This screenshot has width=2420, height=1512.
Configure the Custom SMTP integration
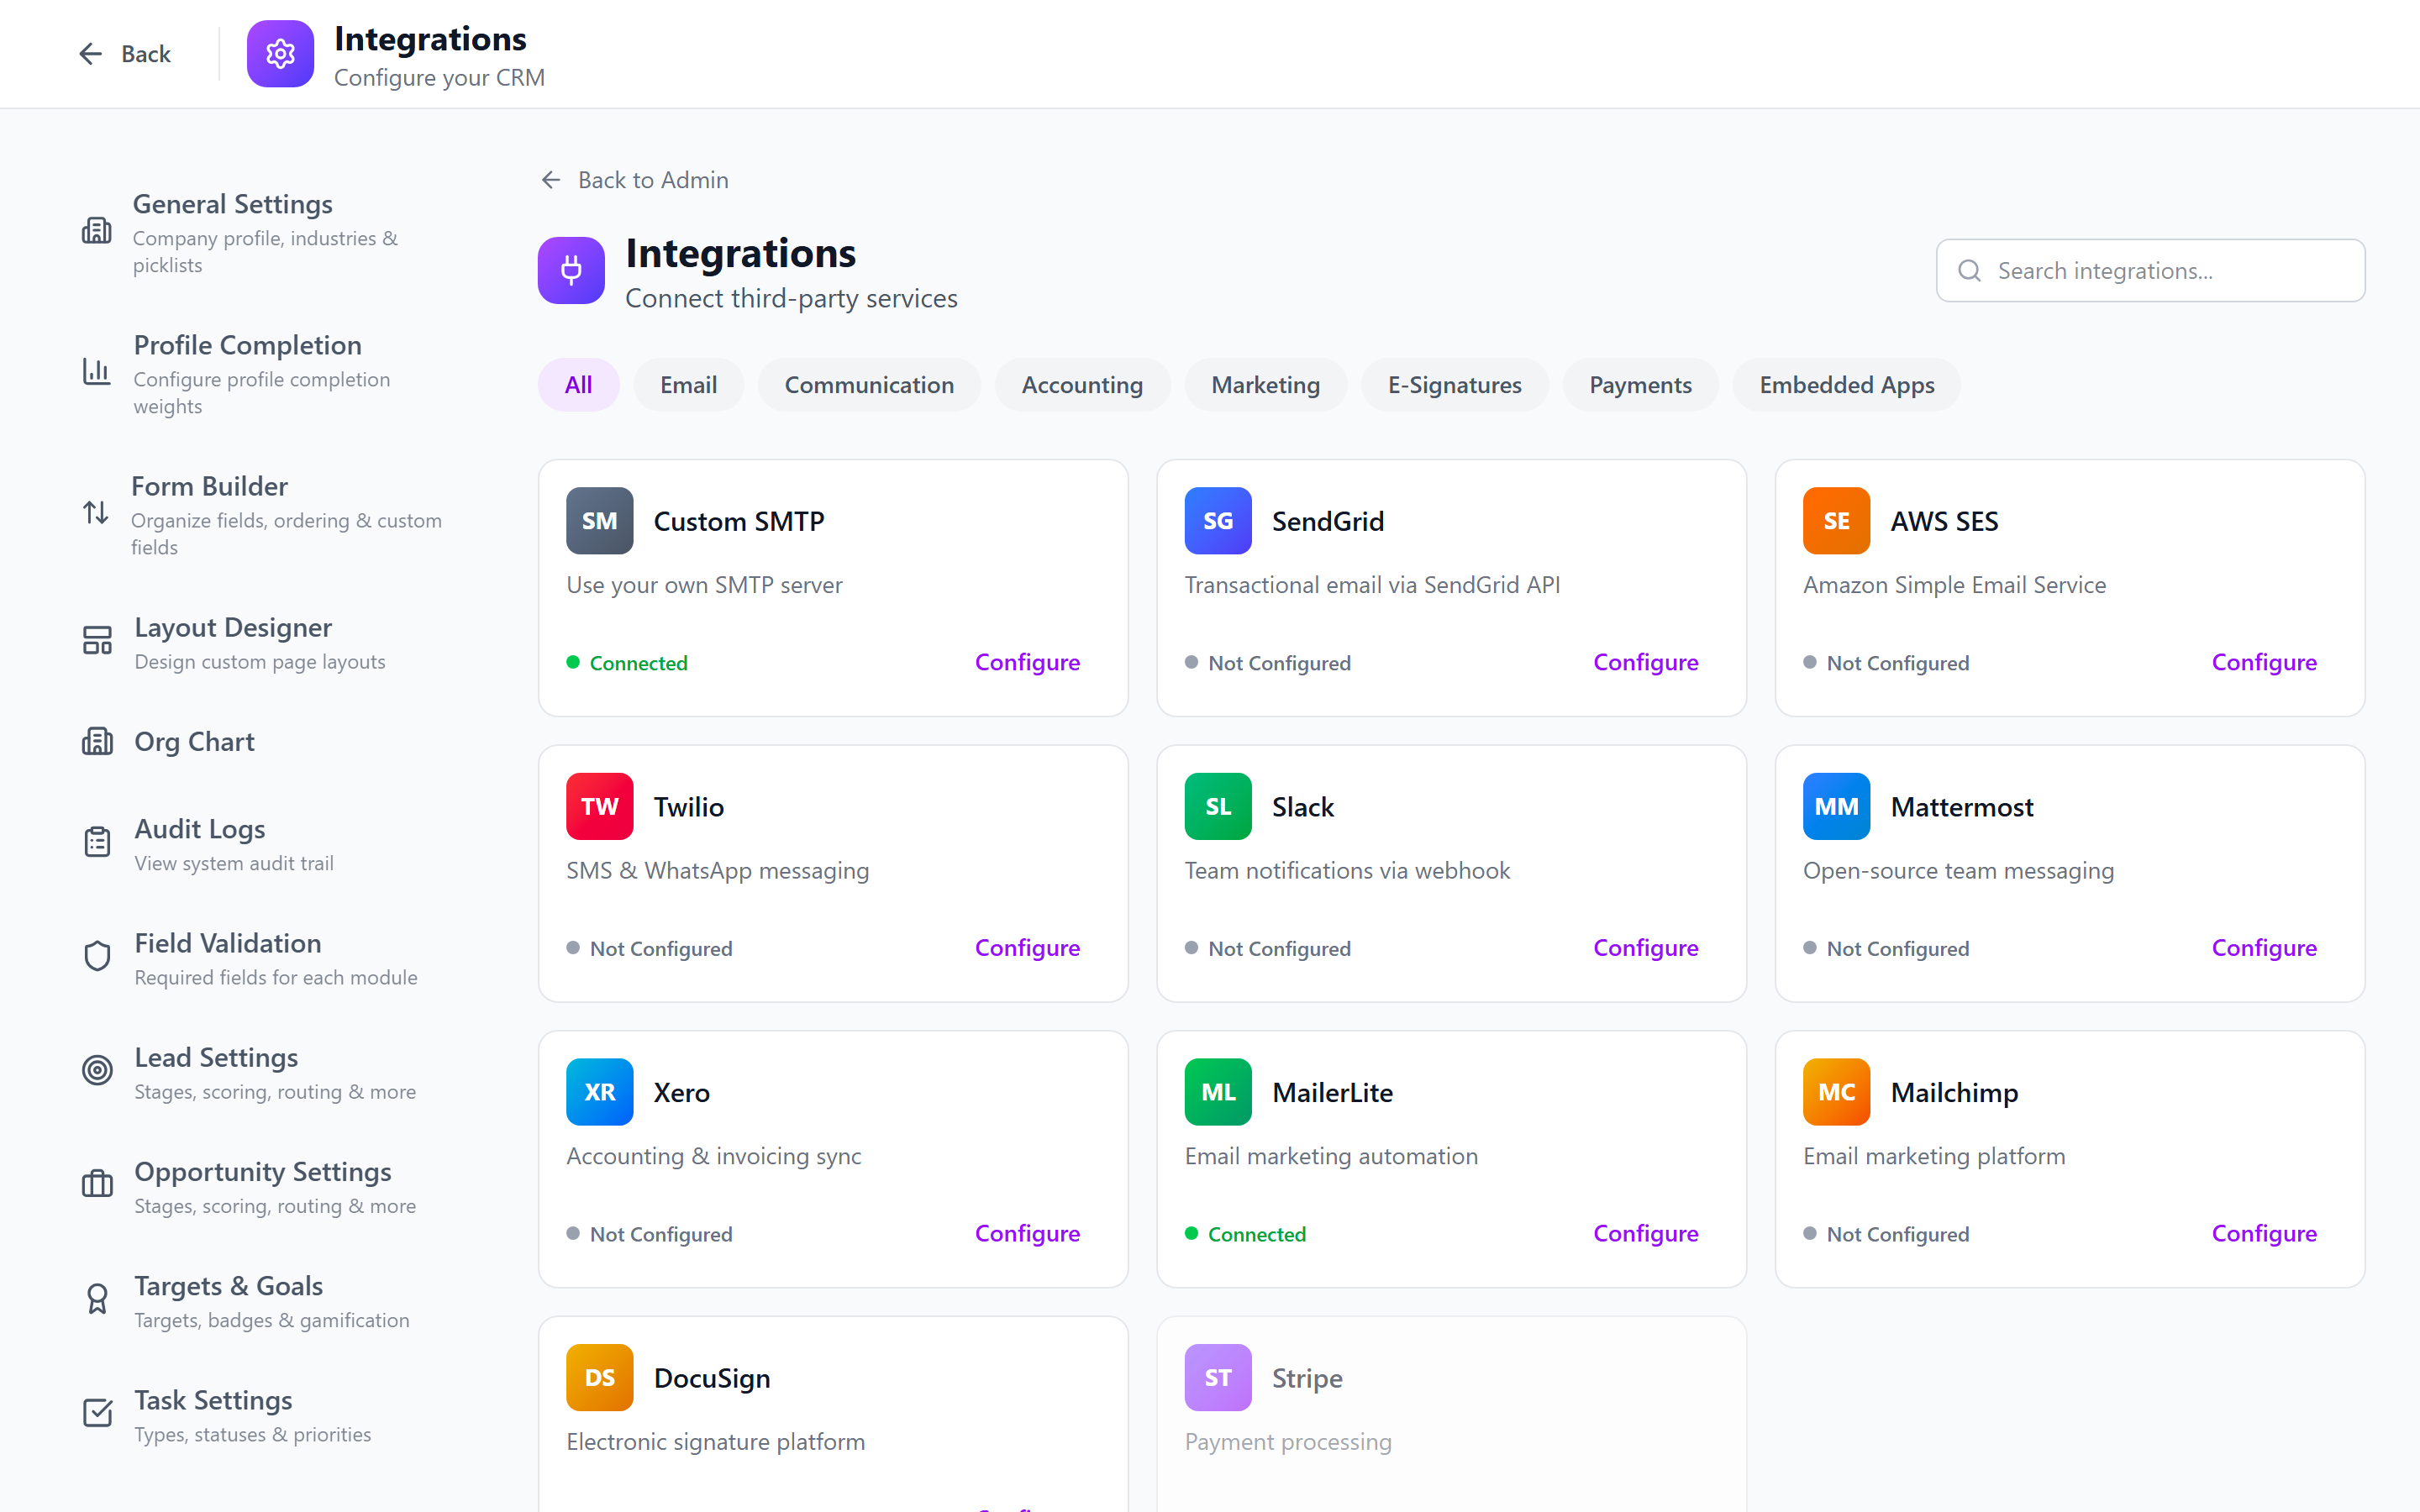click(x=1027, y=662)
